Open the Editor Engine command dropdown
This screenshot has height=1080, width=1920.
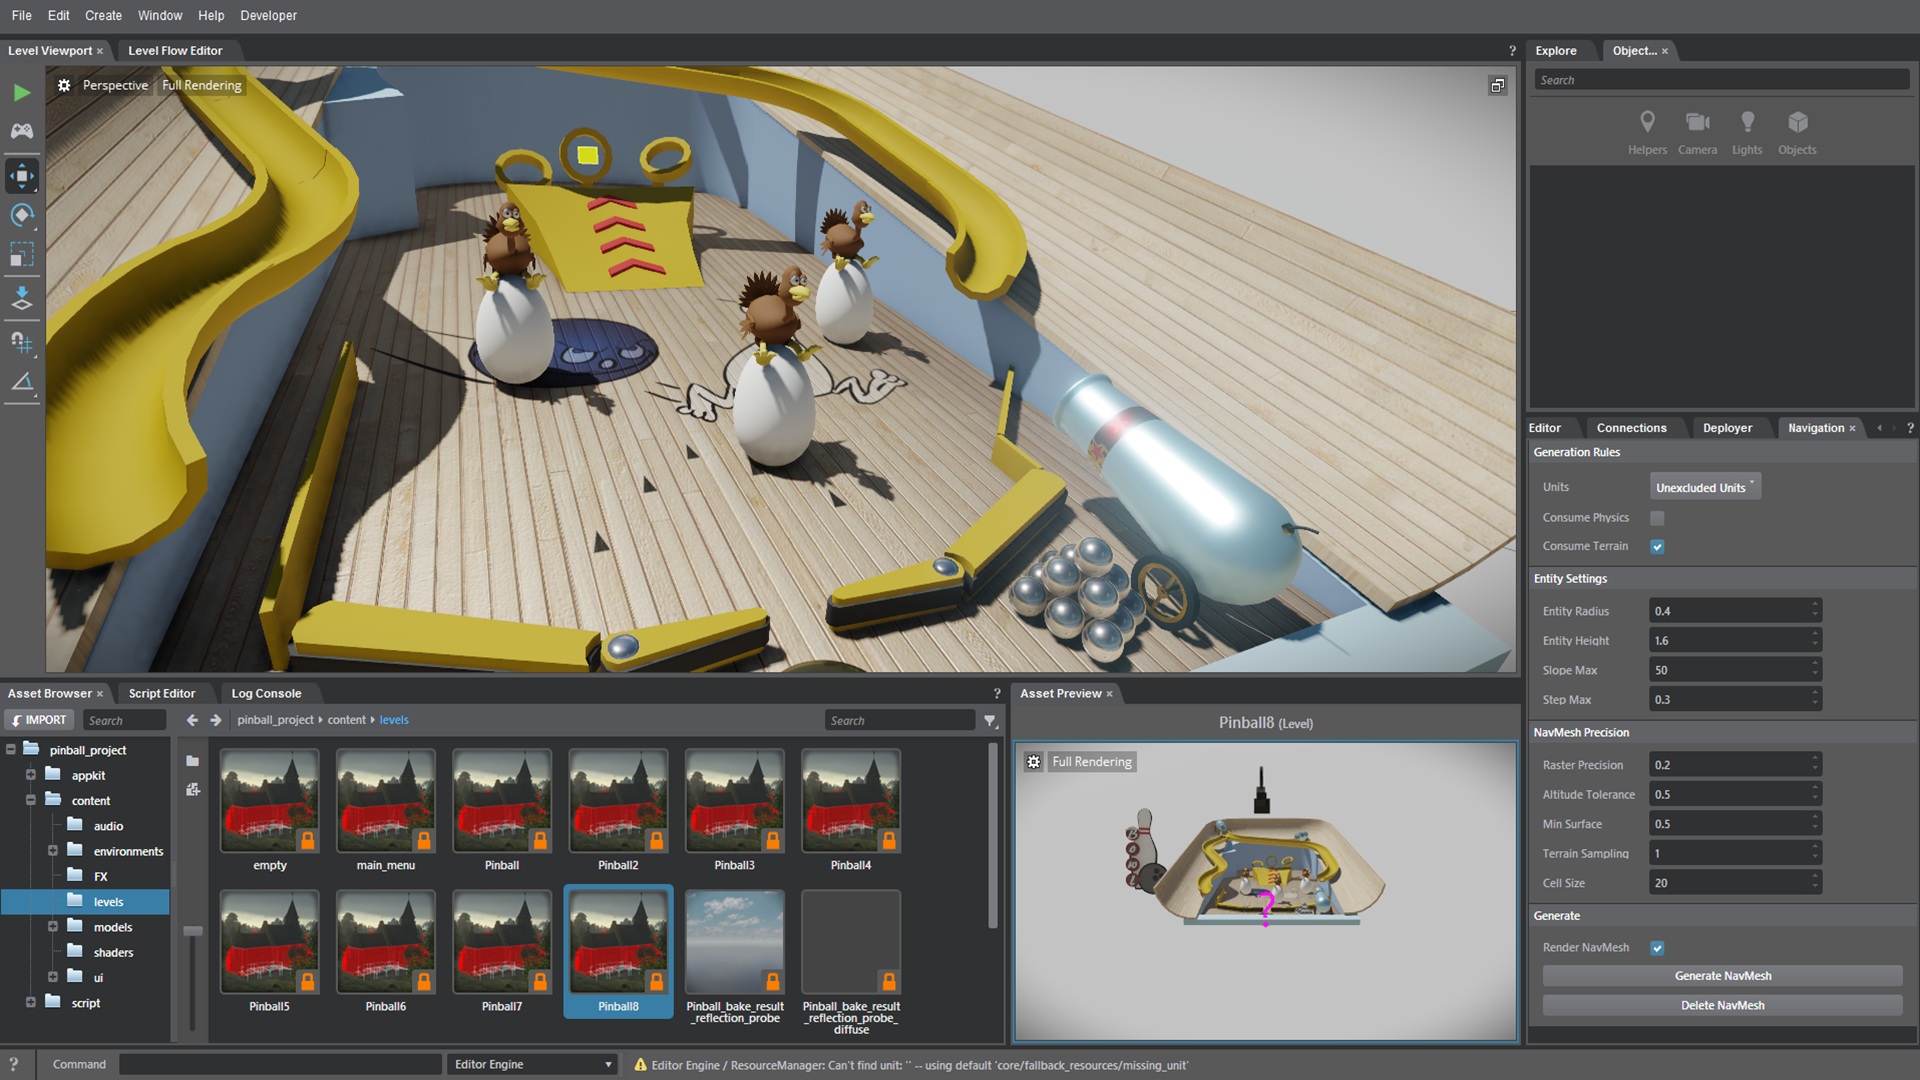coord(531,1064)
